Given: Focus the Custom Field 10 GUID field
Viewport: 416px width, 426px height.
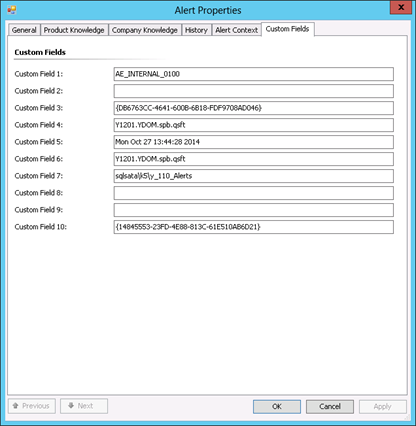Looking at the screenshot, I should click(x=254, y=227).
